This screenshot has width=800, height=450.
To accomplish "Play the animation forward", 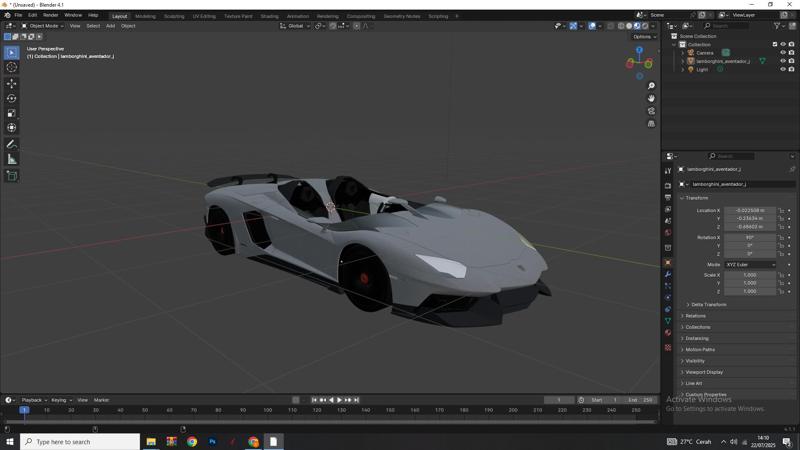I will 339,400.
